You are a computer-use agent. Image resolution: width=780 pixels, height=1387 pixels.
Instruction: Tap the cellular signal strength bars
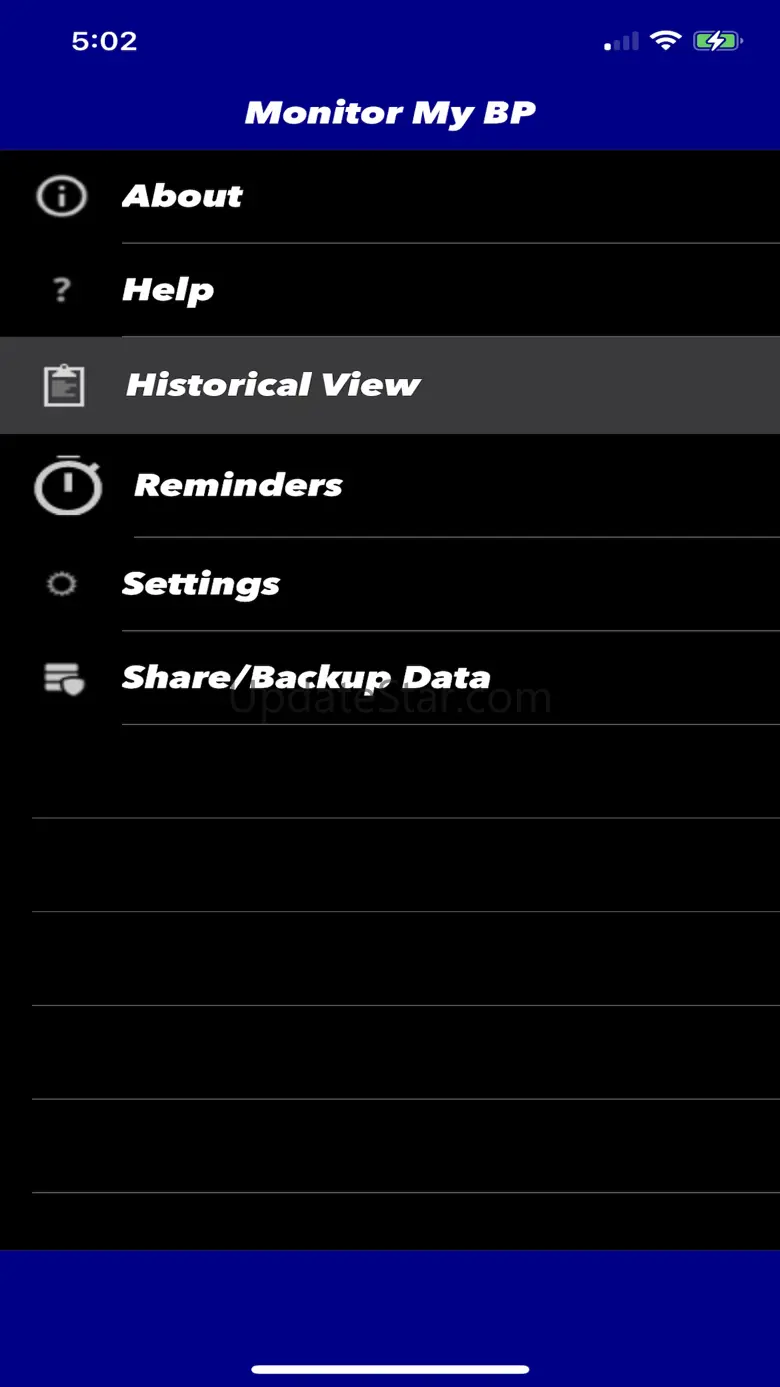click(622, 42)
